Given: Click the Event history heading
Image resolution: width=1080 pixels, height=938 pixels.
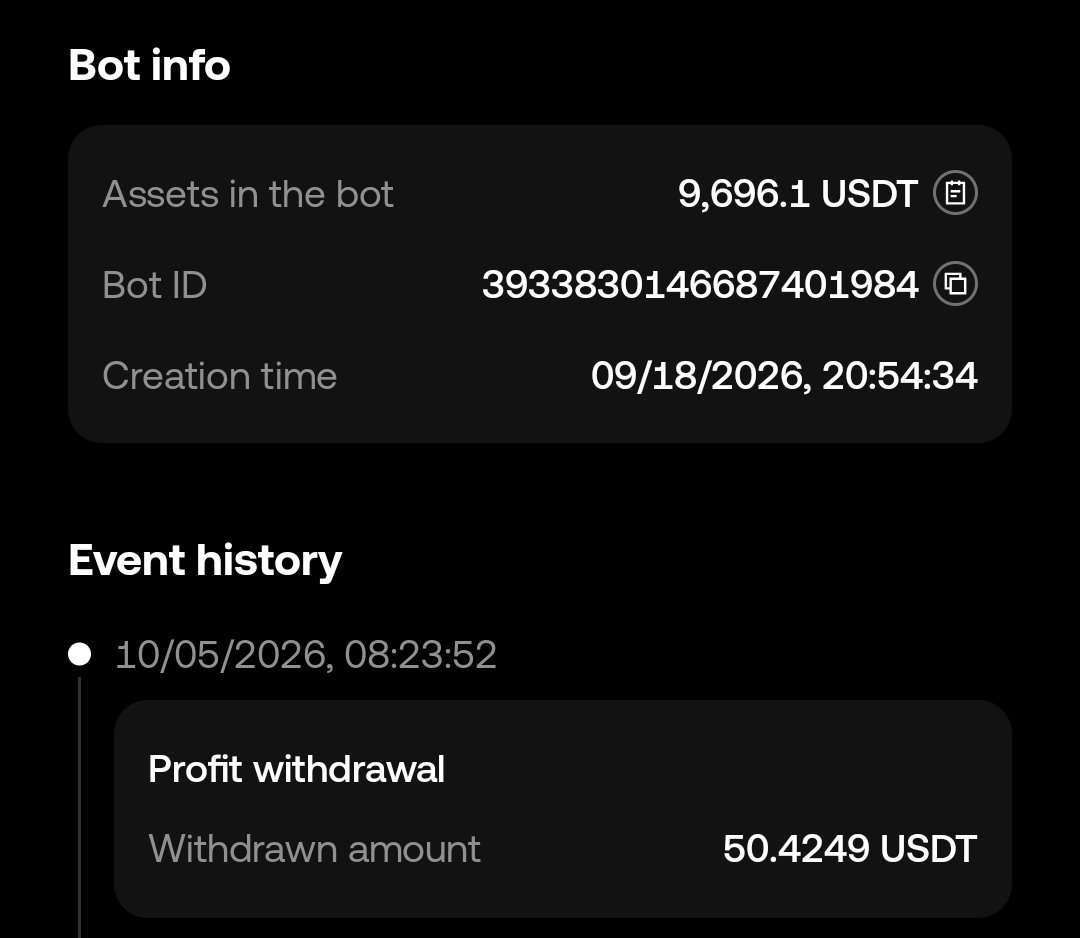Looking at the screenshot, I should coord(205,561).
